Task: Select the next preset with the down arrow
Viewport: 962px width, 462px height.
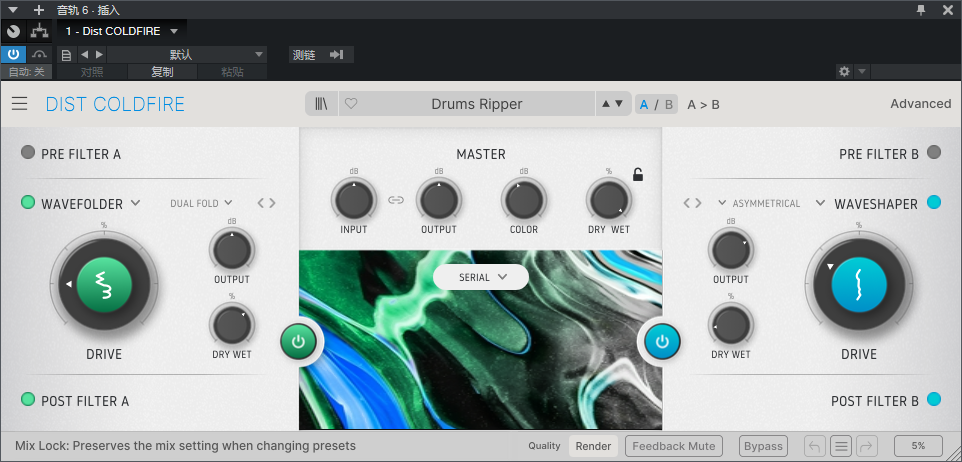Action: pos(619,104)
